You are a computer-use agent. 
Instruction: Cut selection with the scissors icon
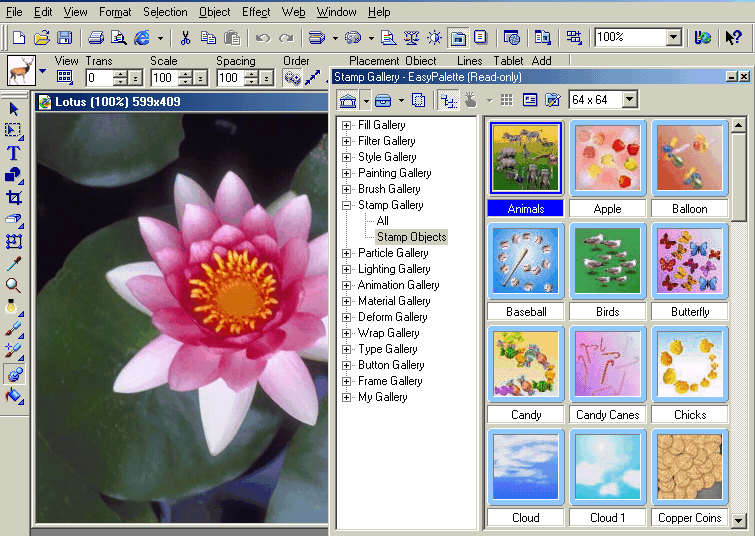click(185, 38)
